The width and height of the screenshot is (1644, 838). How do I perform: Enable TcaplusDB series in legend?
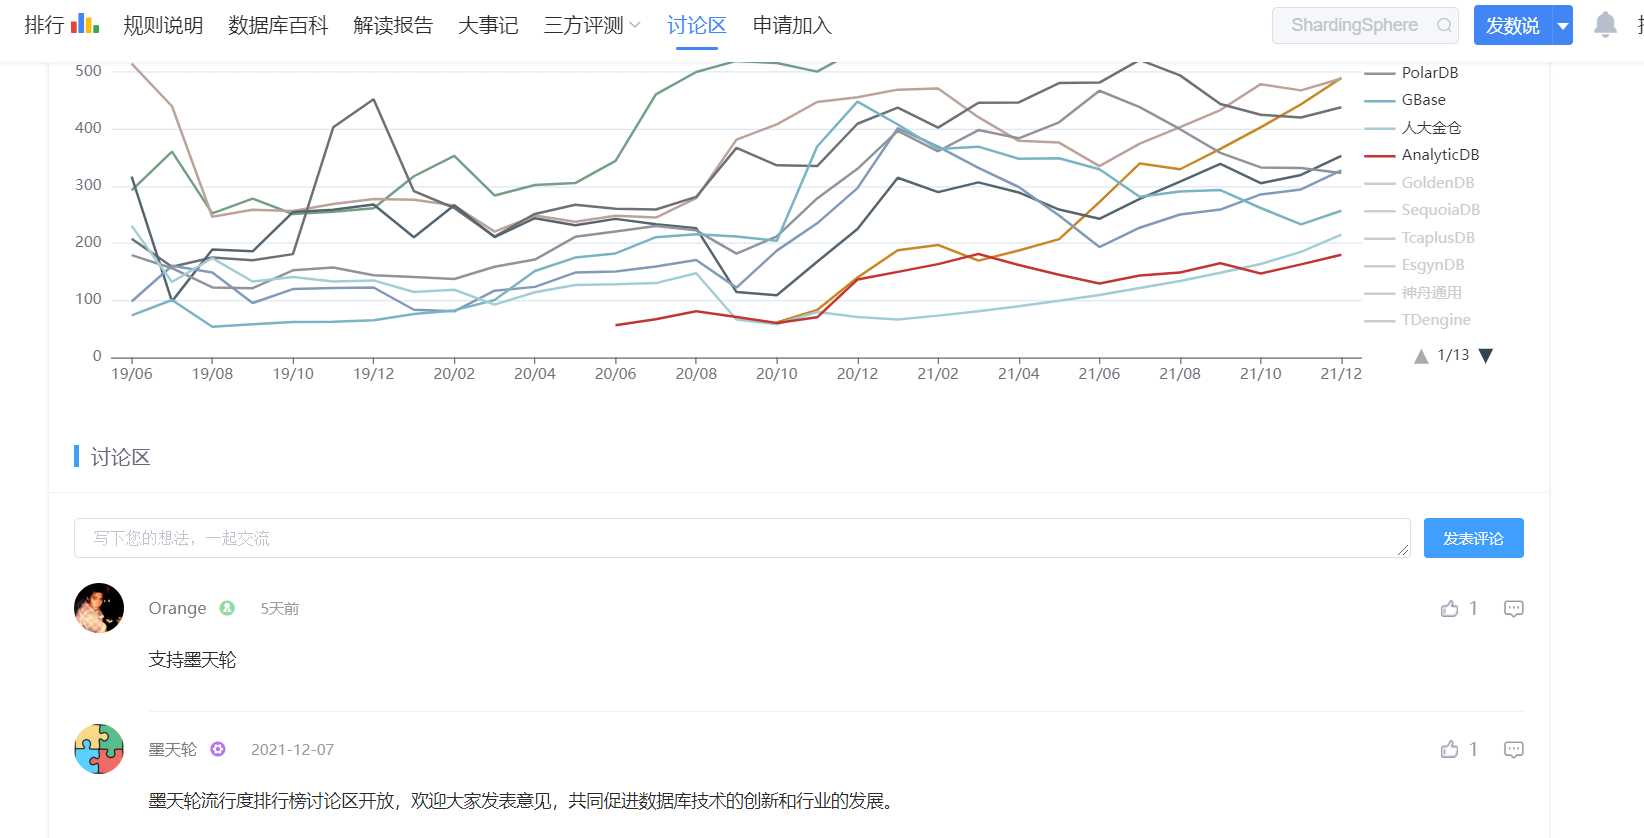tap(1420, 238)
